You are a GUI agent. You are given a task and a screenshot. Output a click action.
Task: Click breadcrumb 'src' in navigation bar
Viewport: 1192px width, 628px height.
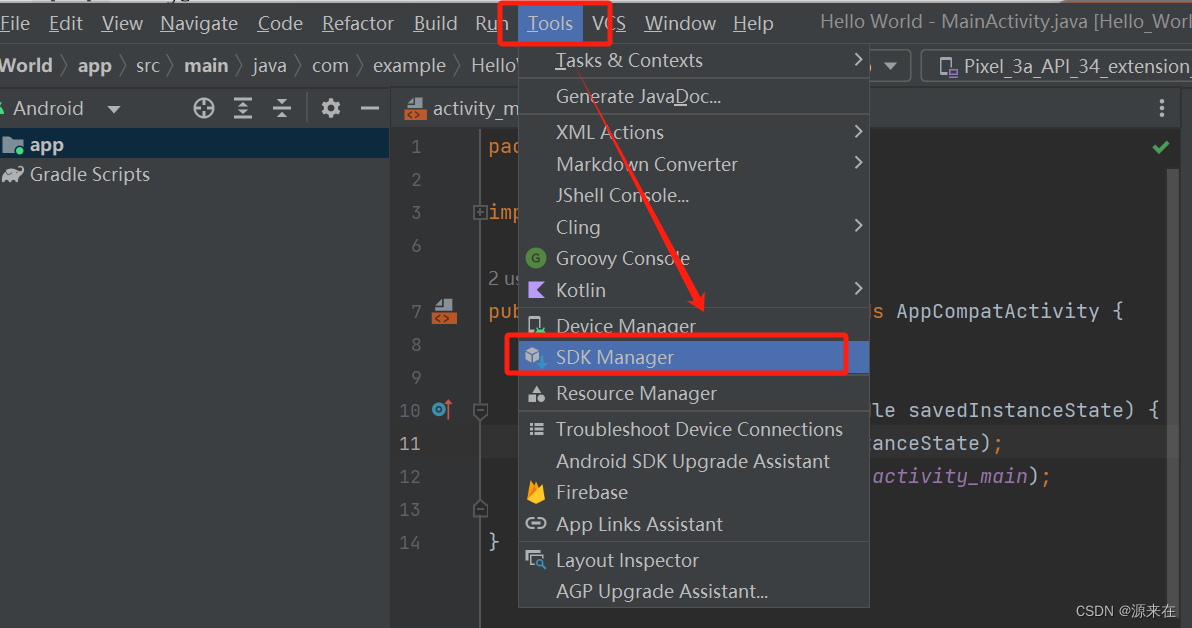coord(147,66)
